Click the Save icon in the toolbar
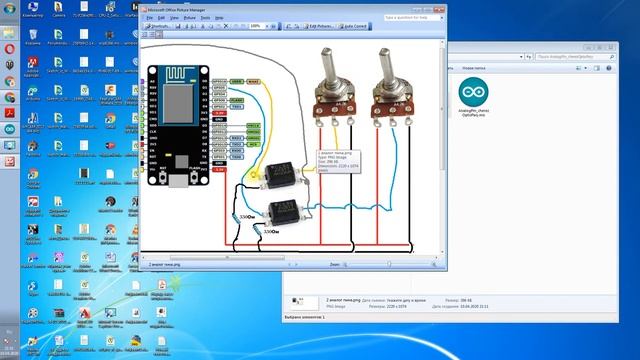The image size is (640, 360). click(x=178, y=26)
